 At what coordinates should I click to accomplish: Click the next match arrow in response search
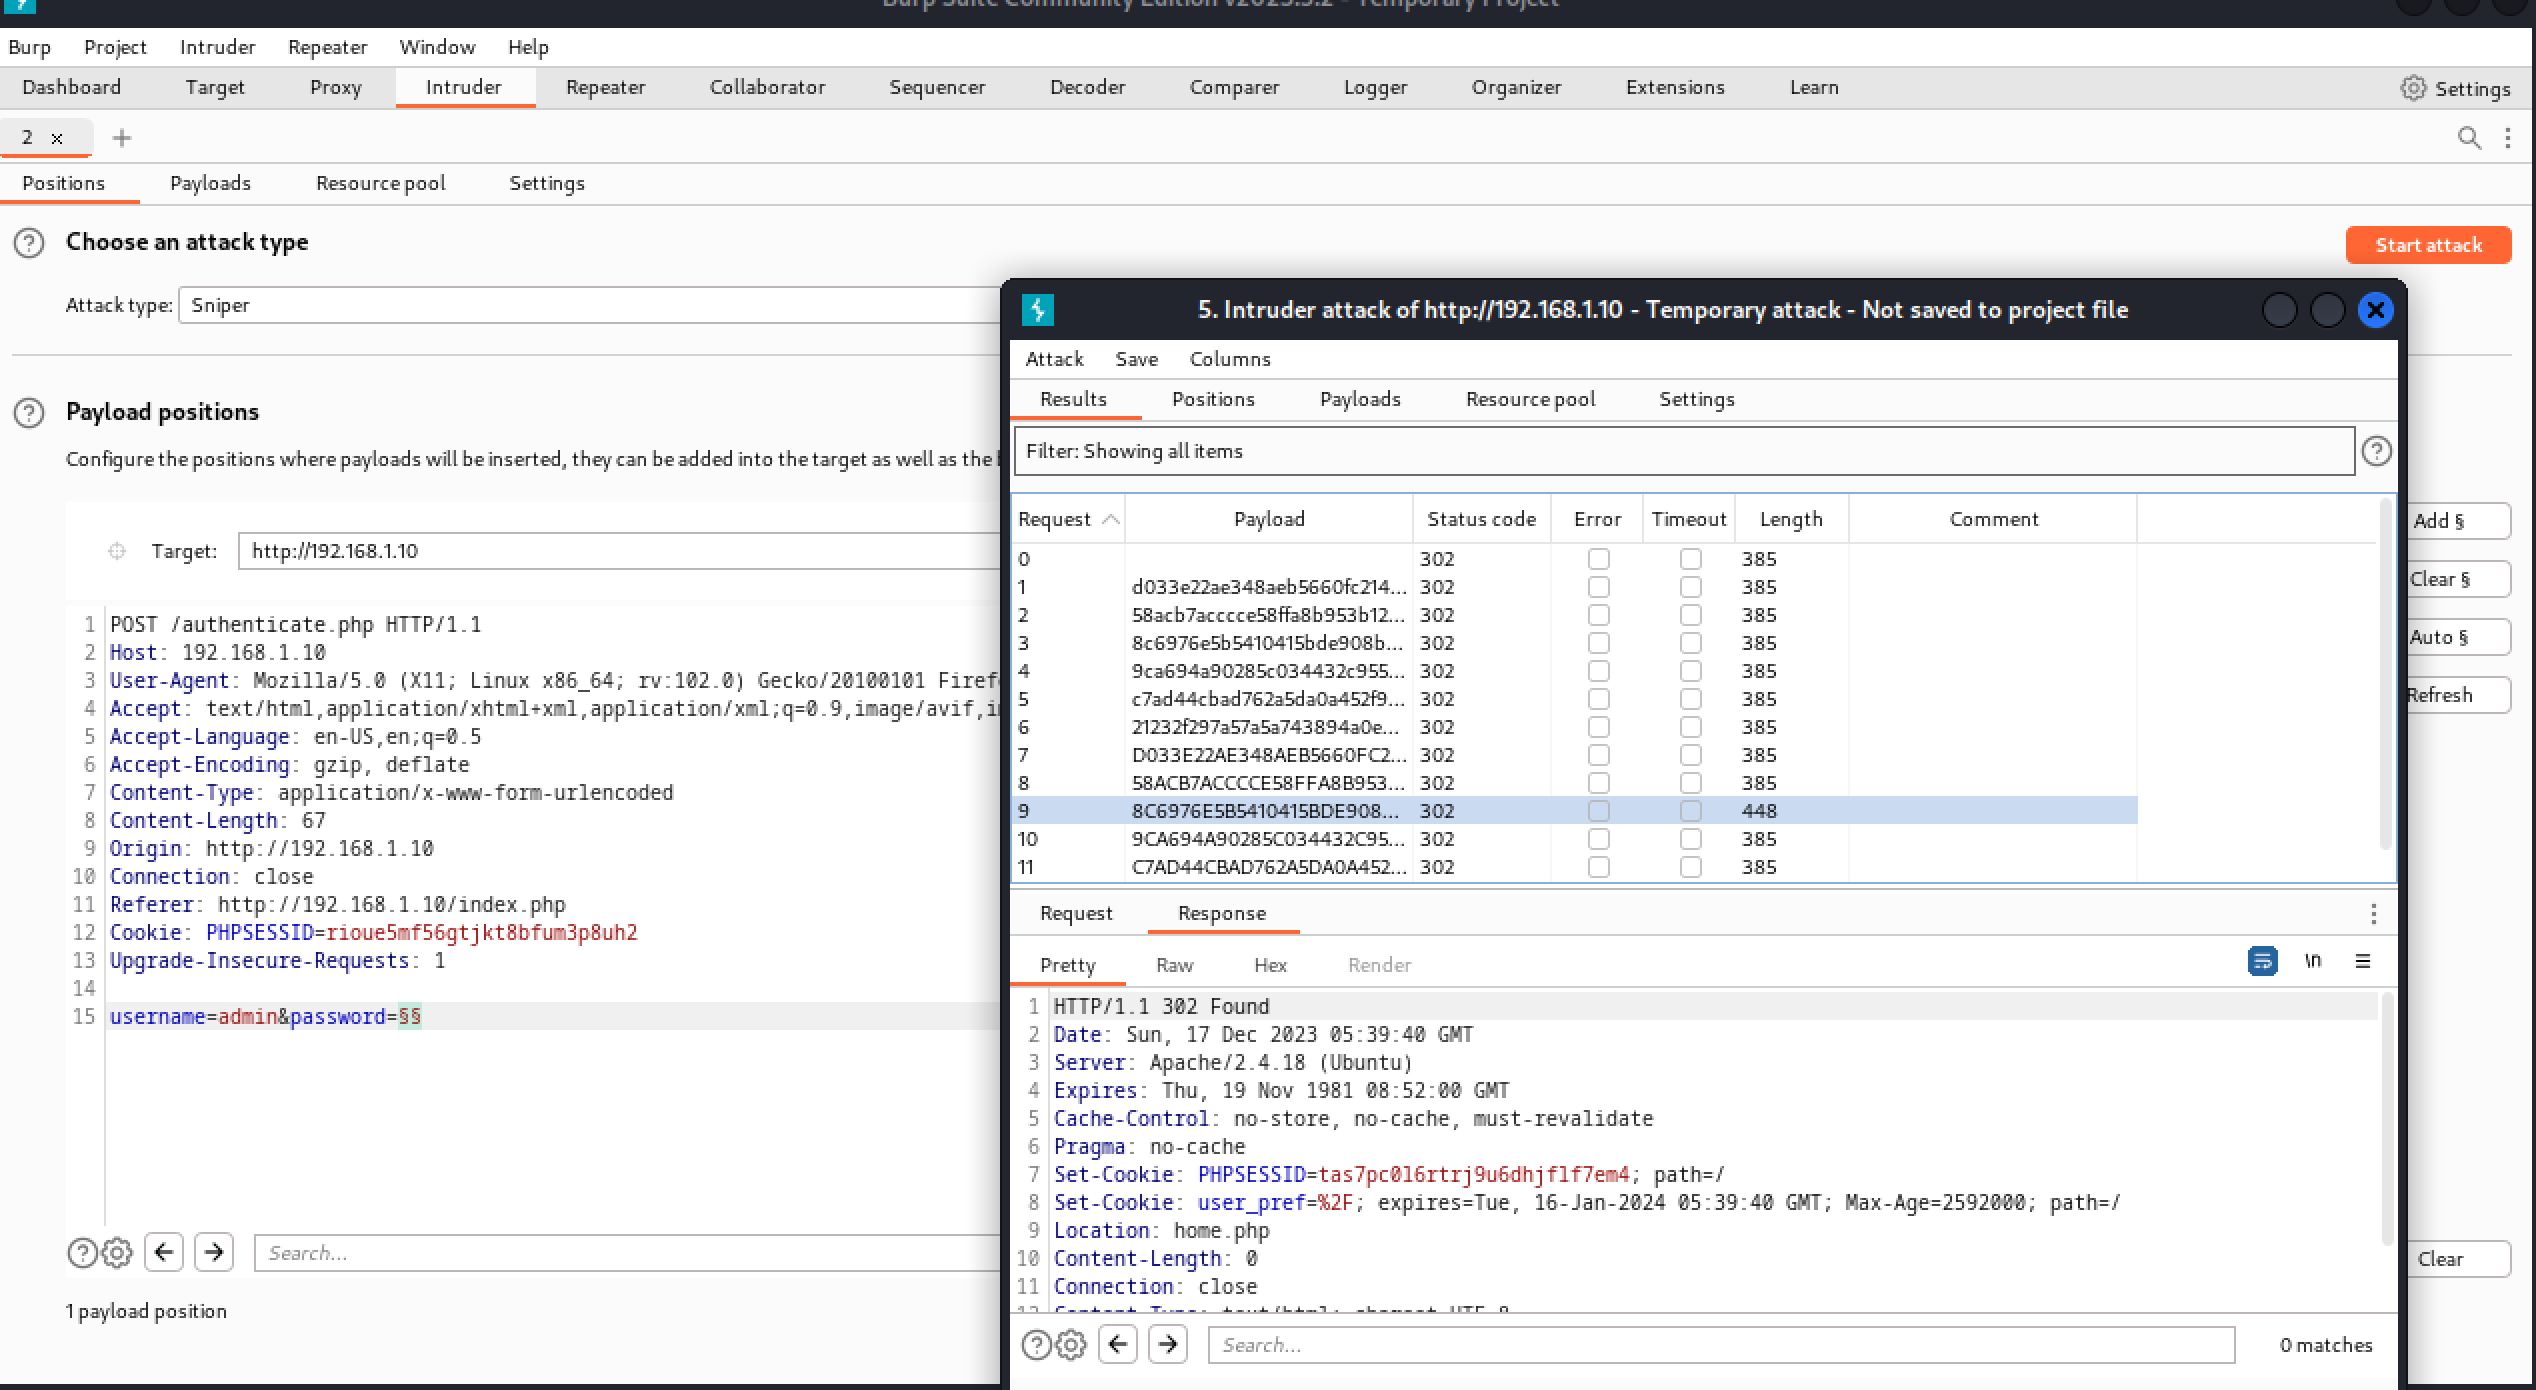1167,1344
